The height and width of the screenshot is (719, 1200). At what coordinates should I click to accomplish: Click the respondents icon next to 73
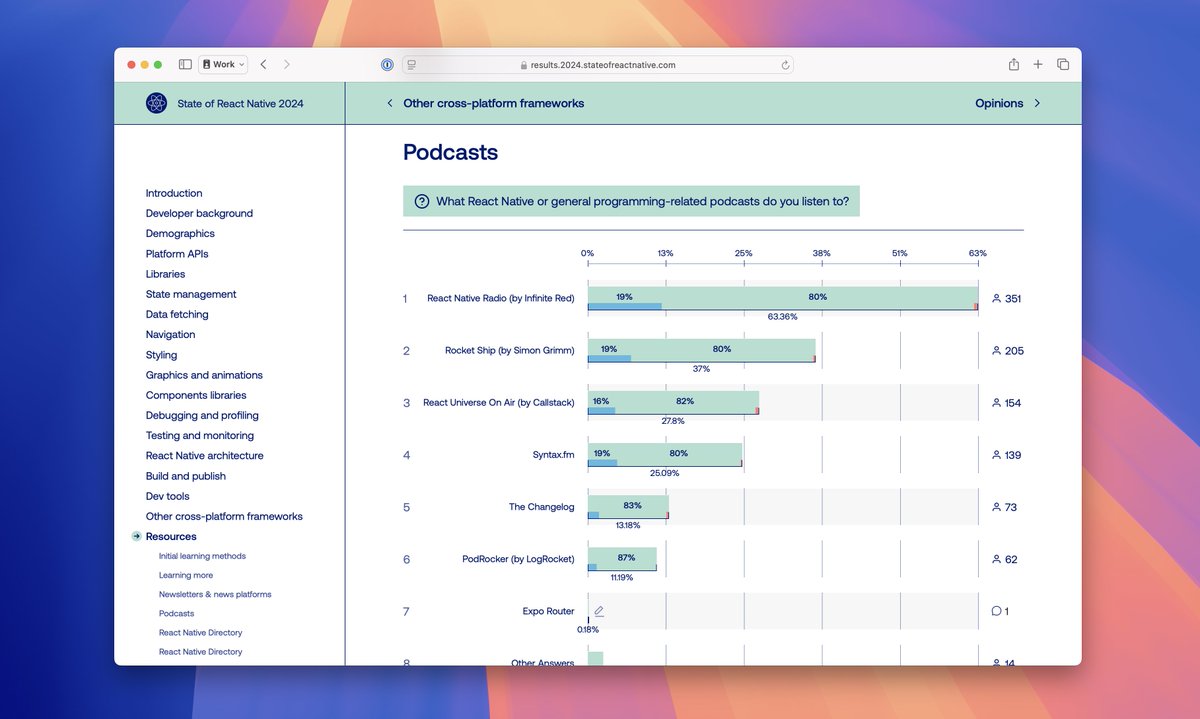point(996,507)
